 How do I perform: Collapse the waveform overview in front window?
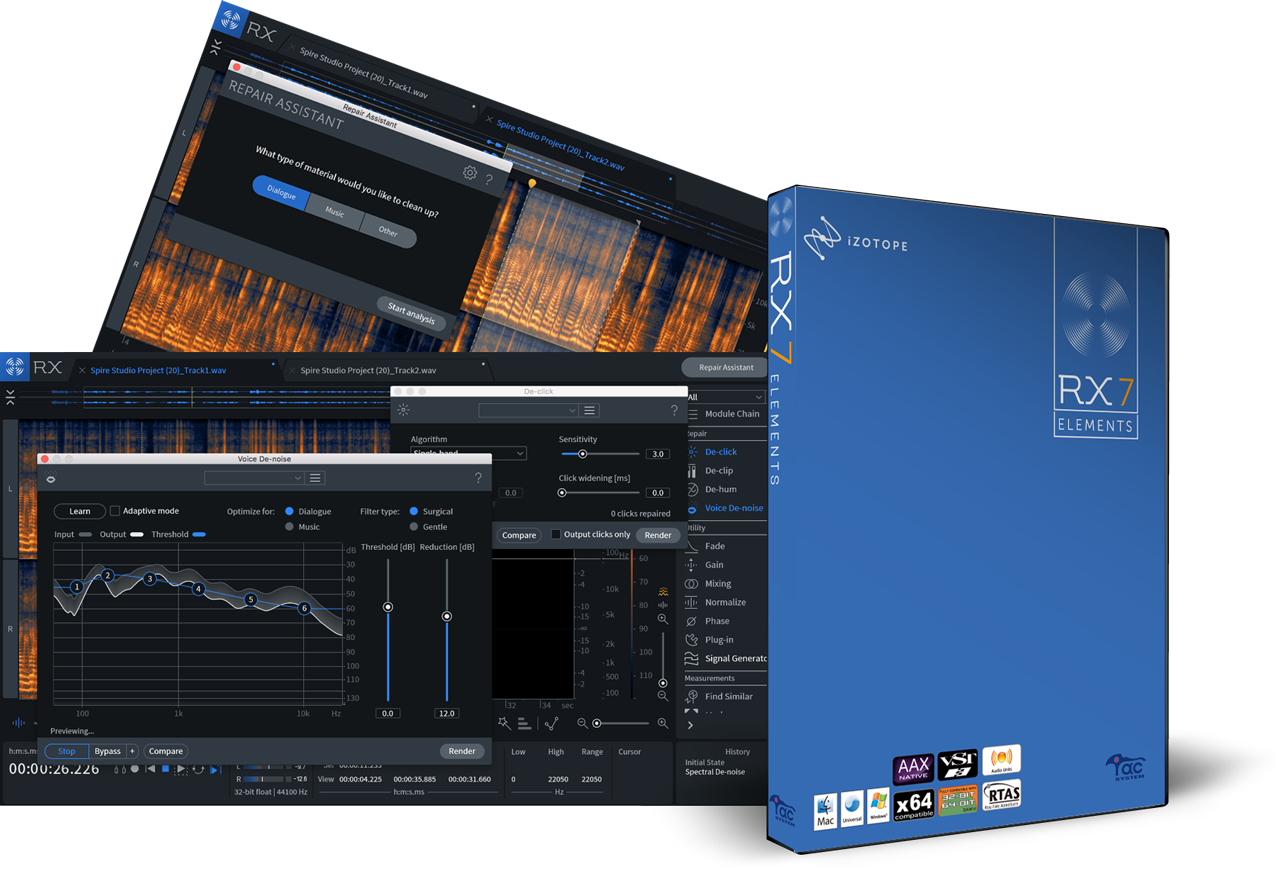point(10,397)
